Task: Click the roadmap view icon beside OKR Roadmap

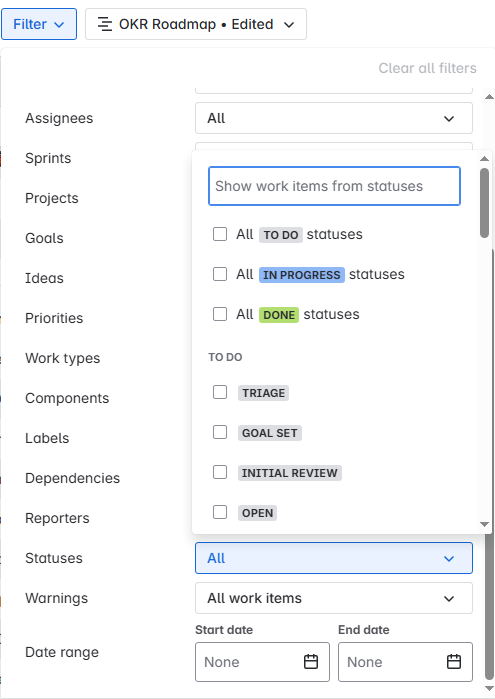Action: pyautogui.click(x=105, y=24)
